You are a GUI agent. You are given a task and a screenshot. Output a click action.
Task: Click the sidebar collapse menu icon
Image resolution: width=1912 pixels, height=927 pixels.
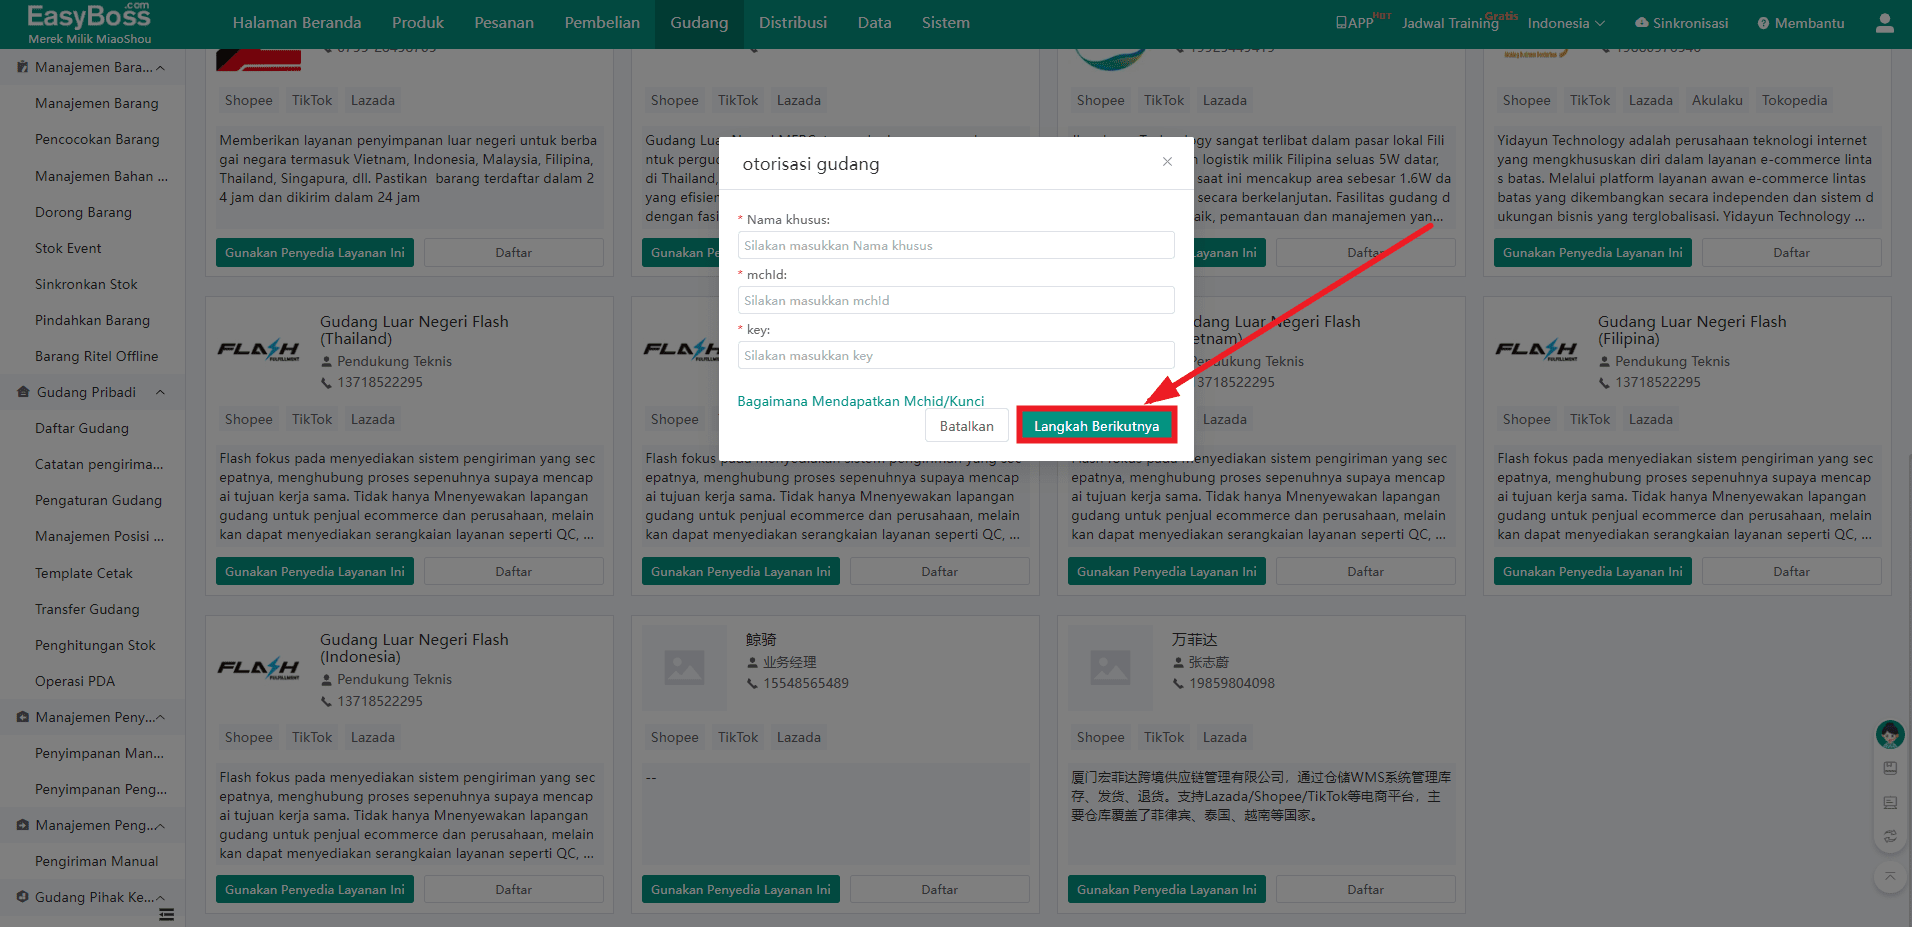tap(166, 914)
